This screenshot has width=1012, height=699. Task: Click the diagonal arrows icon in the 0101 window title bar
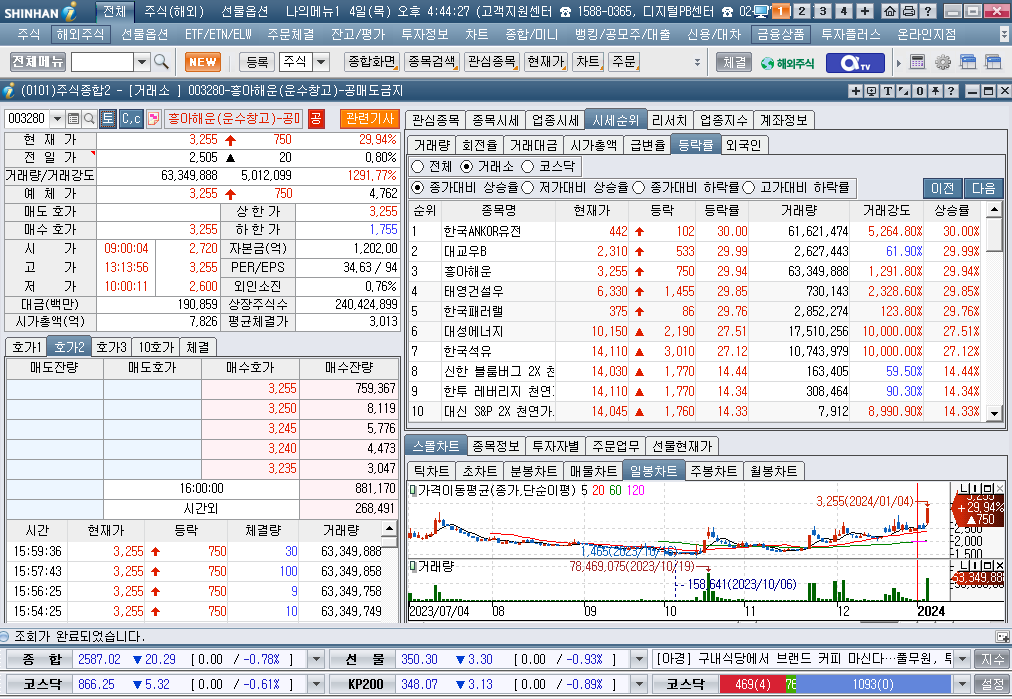click(x=904, y=91)
